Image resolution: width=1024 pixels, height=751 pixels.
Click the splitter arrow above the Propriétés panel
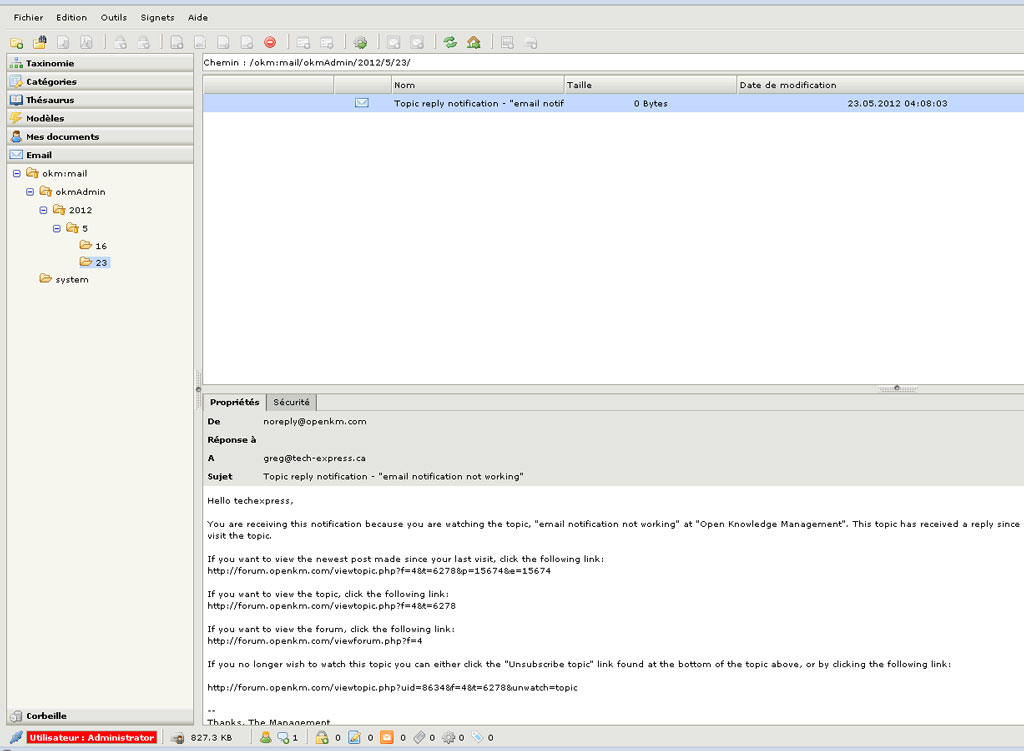coord(897,387)
